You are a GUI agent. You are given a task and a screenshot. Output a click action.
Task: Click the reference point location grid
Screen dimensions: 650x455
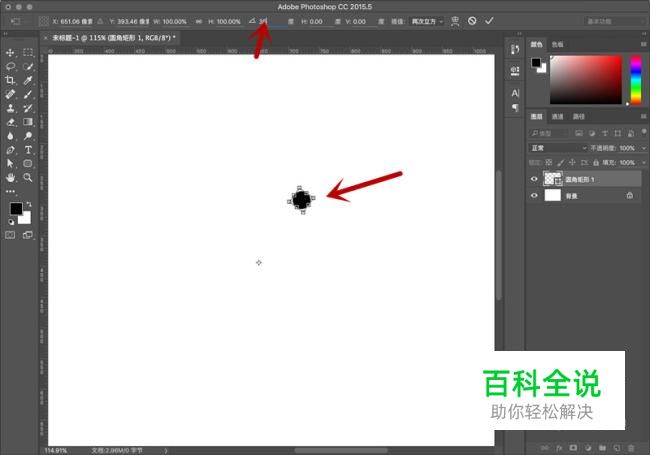[44, 21]
